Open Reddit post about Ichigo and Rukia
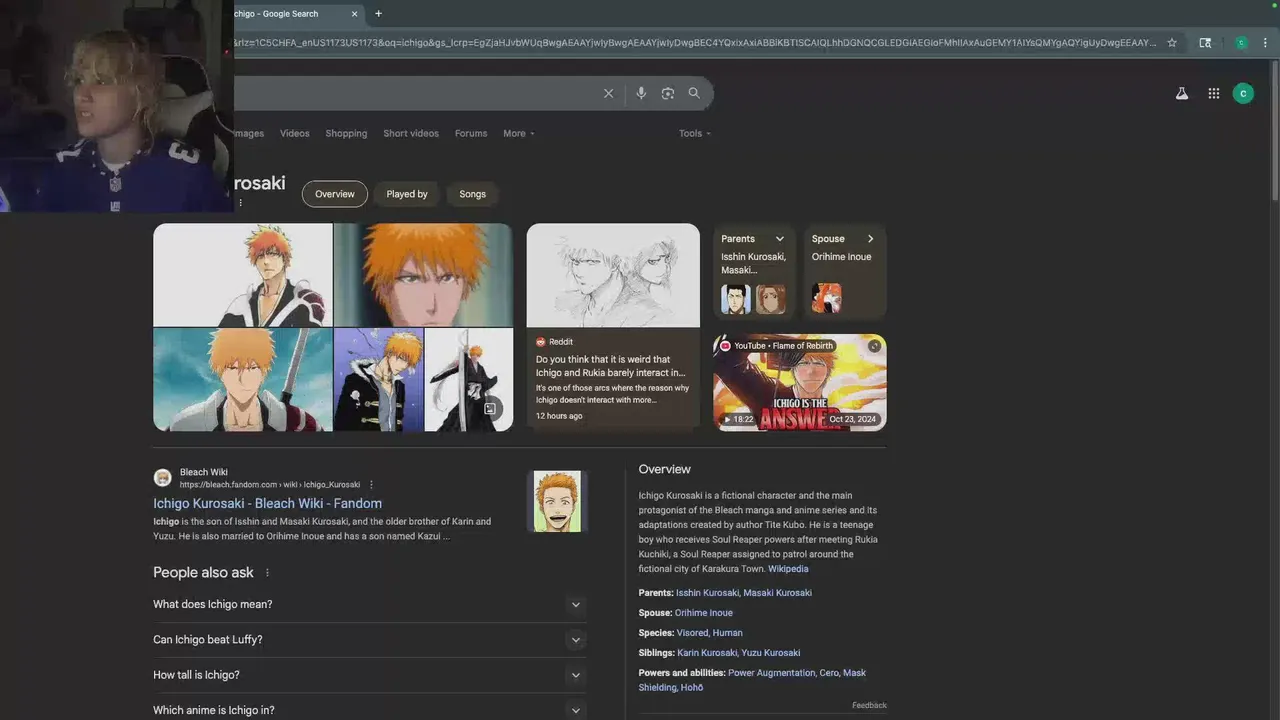This screenshot has width=1280, height=720. pos(610,366)
